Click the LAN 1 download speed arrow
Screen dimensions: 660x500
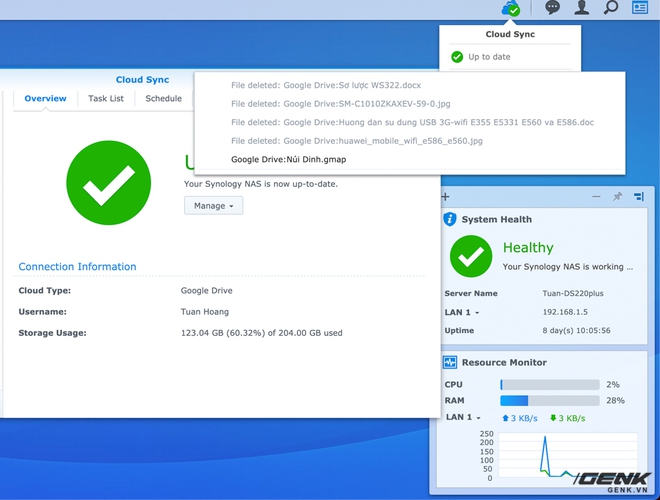553,418
